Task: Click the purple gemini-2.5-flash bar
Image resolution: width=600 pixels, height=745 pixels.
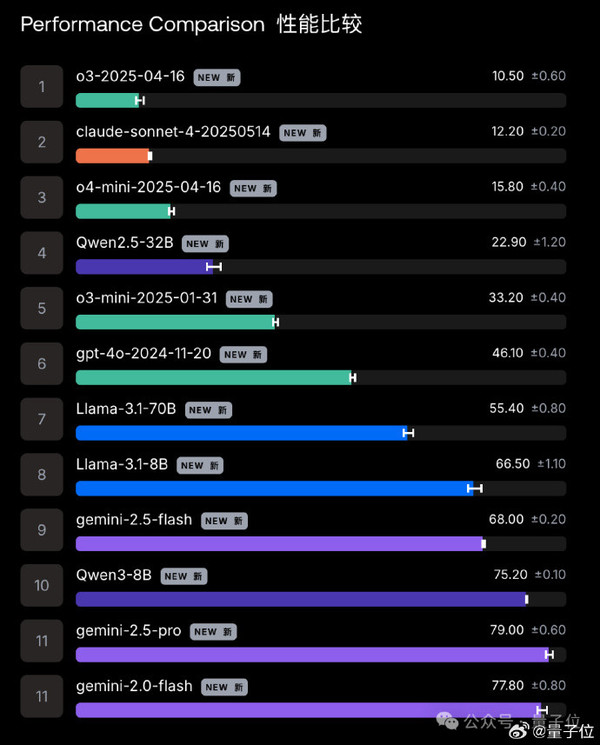Action: pos(280,544)
